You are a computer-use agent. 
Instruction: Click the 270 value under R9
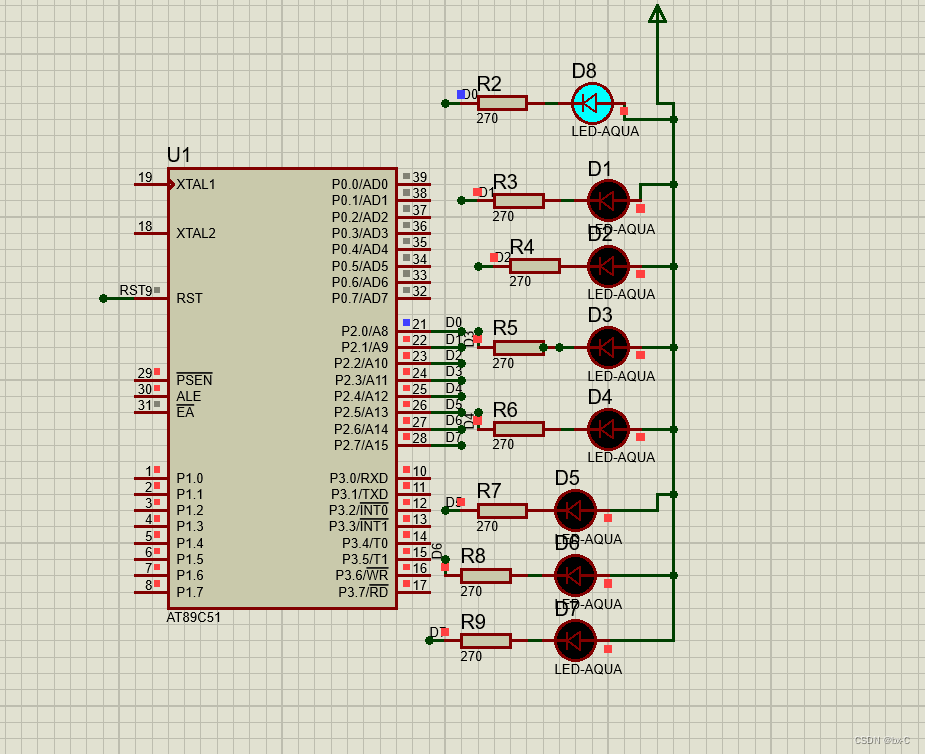[471, 656]
